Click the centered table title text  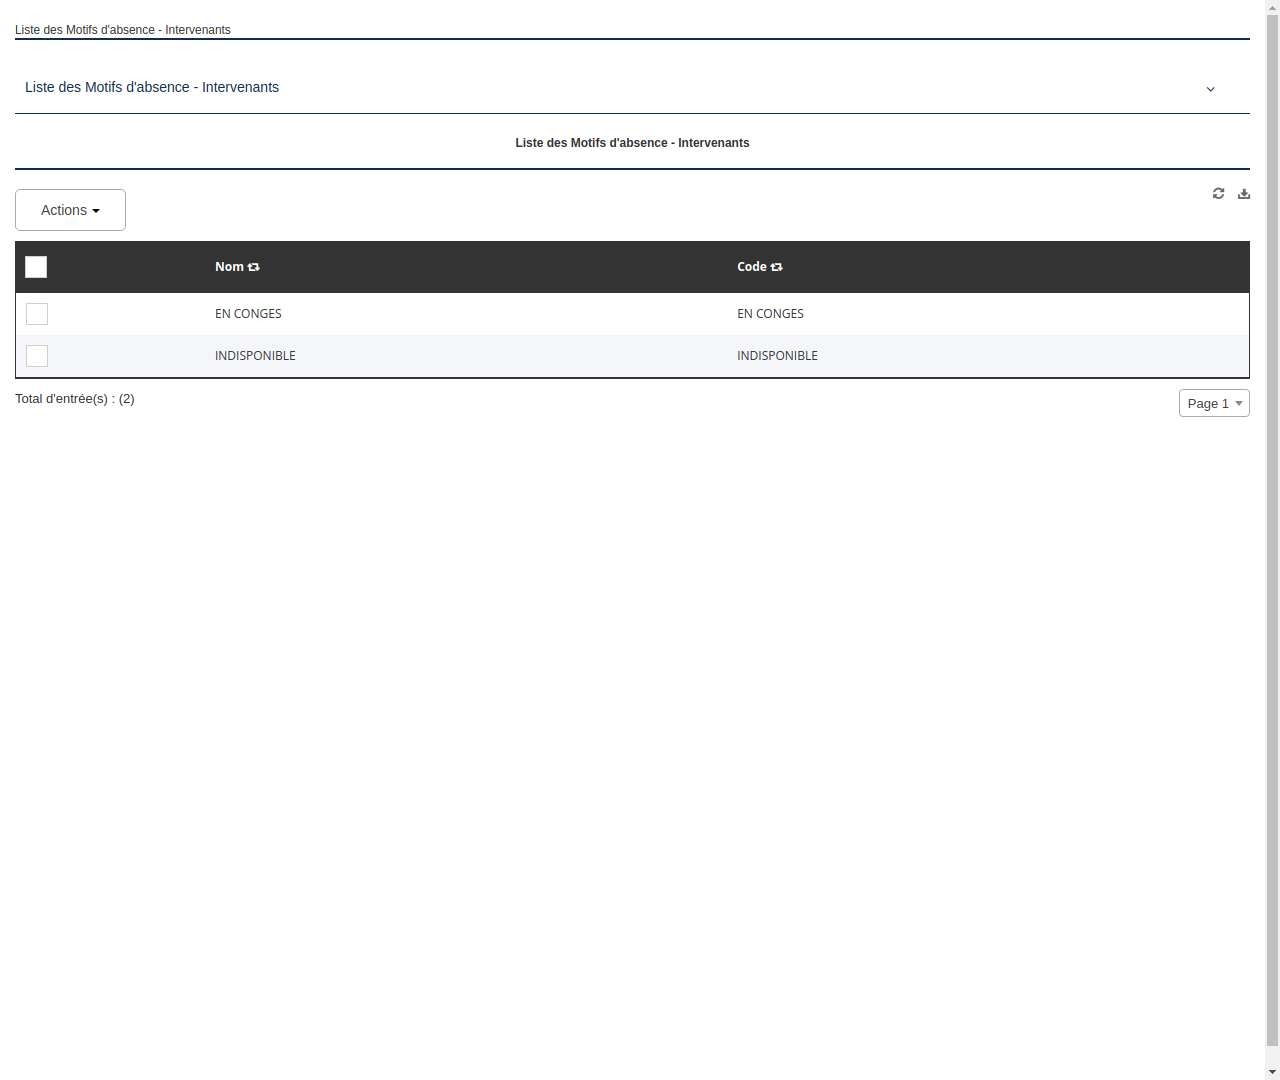coord(632,142)
